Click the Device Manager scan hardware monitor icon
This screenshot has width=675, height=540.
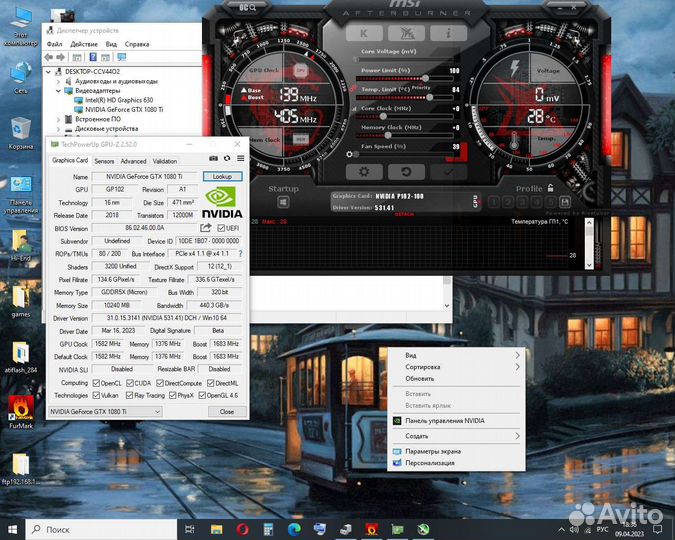pos(122,57)
